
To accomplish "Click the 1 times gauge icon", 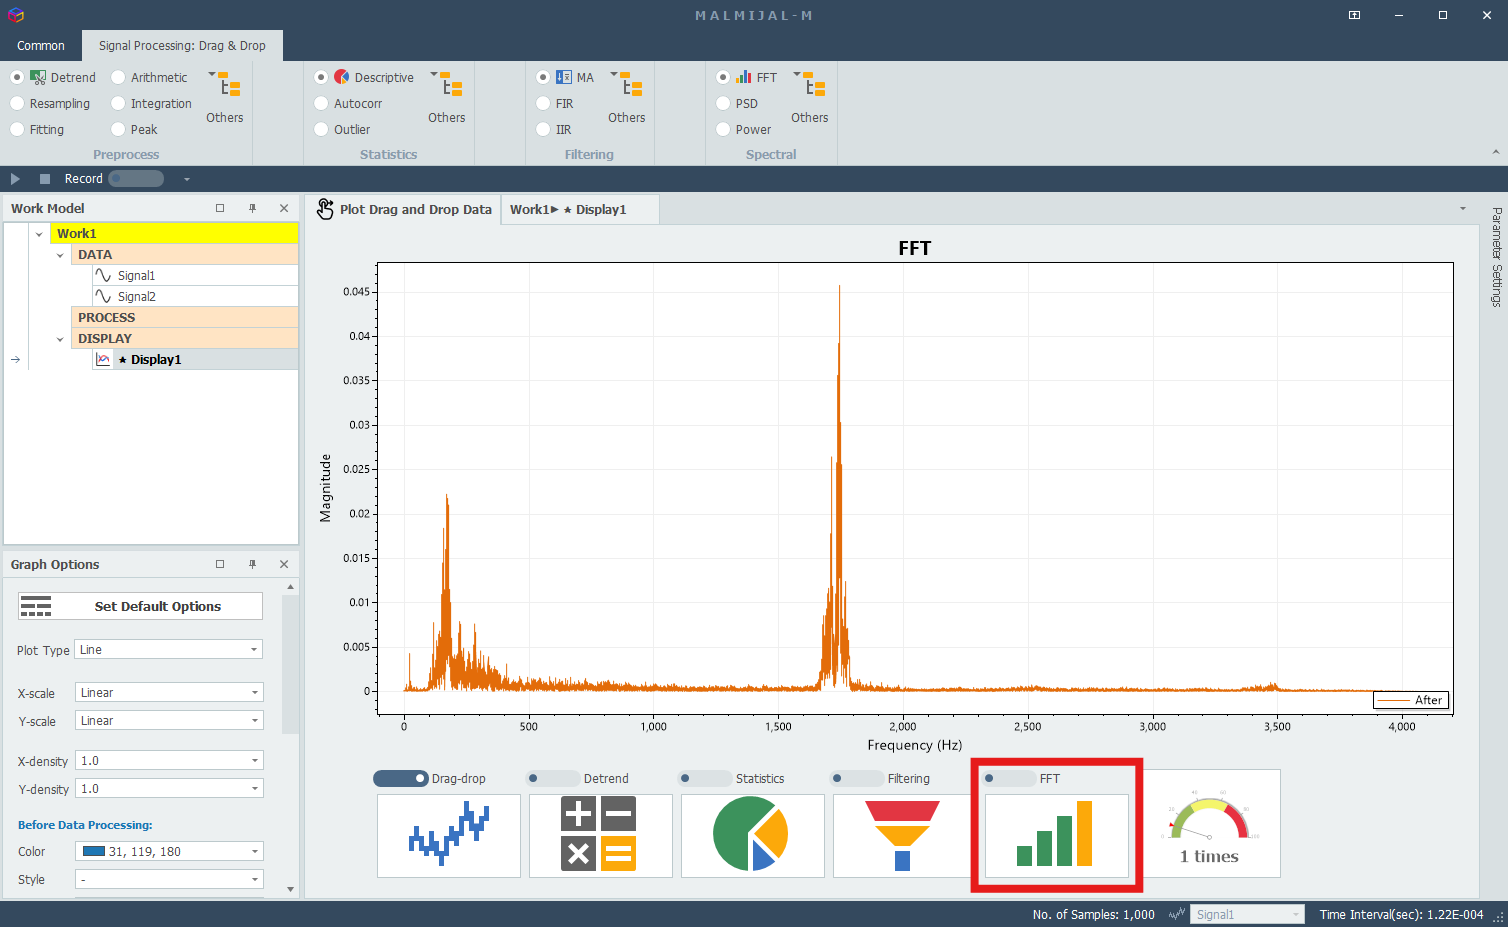I will tap(1209, 826).
